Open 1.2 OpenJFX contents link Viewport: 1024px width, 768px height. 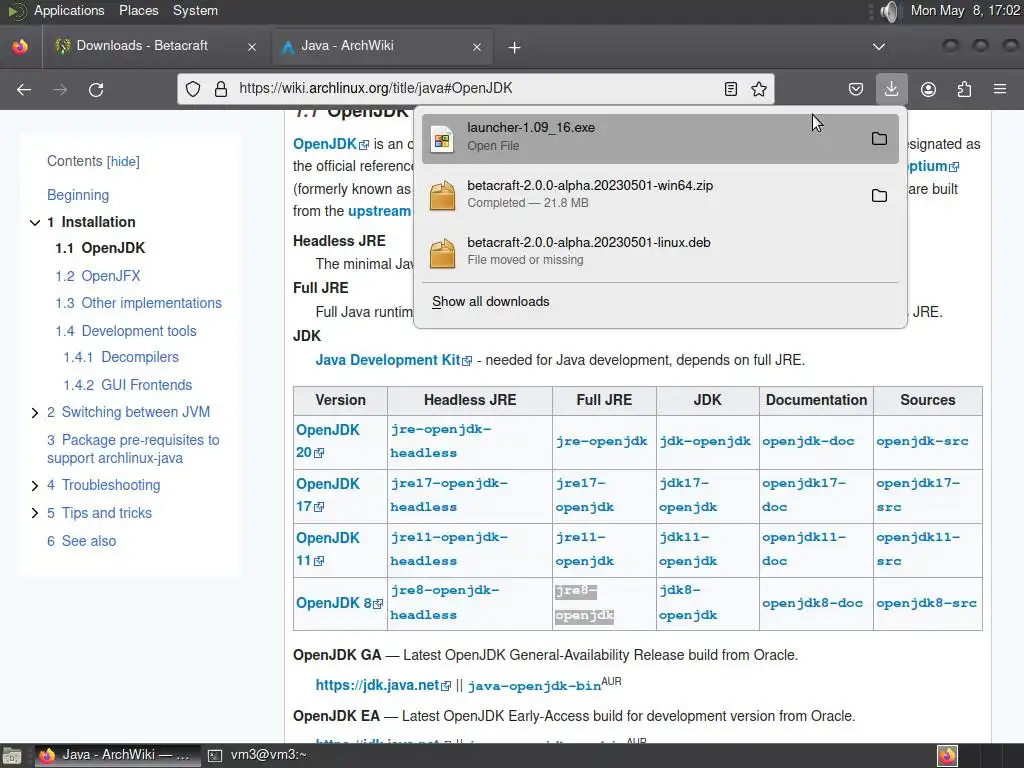point(98,276)
